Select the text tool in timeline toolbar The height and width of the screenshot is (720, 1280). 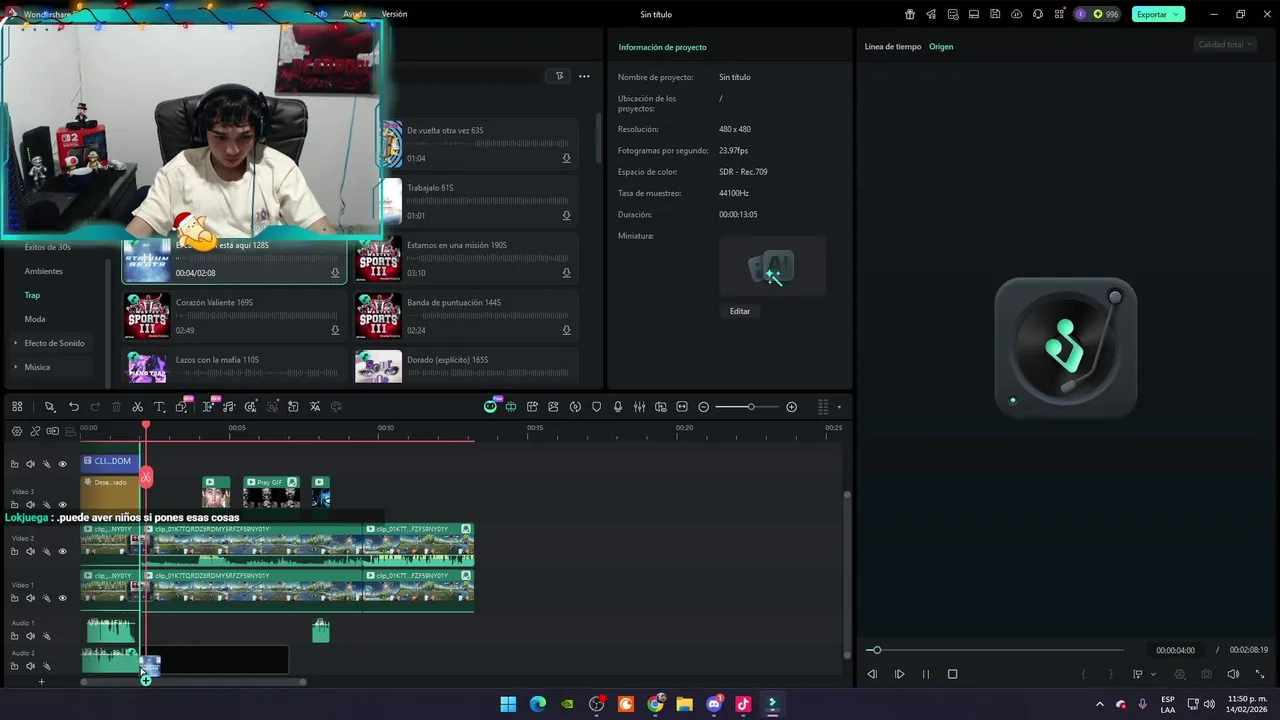159,407
